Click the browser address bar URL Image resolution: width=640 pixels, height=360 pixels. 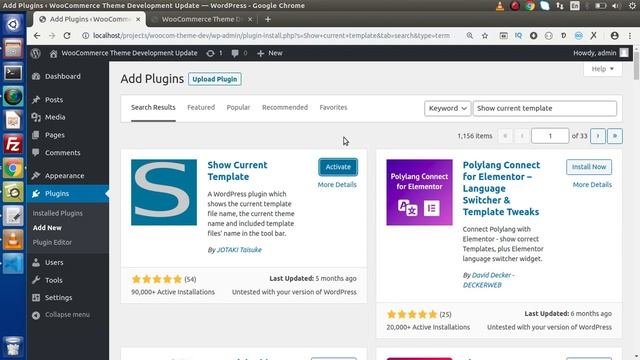[x=271, y=36]
